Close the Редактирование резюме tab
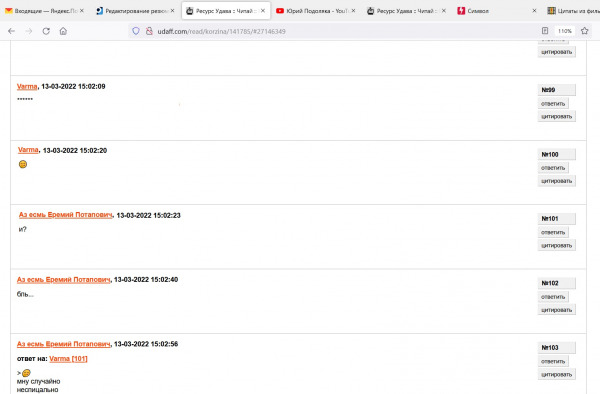Viewport: 600px width, 394px height. click(x=172, y=11)
